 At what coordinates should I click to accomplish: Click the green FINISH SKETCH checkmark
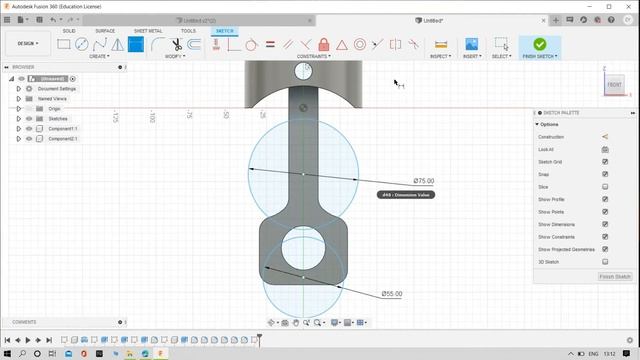click(x=540, y=44)
